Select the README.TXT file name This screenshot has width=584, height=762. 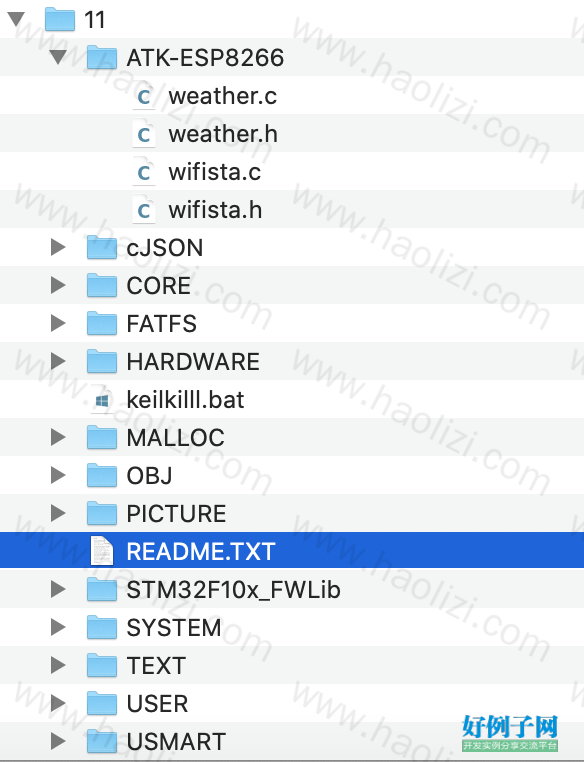(x=201, y=552)
